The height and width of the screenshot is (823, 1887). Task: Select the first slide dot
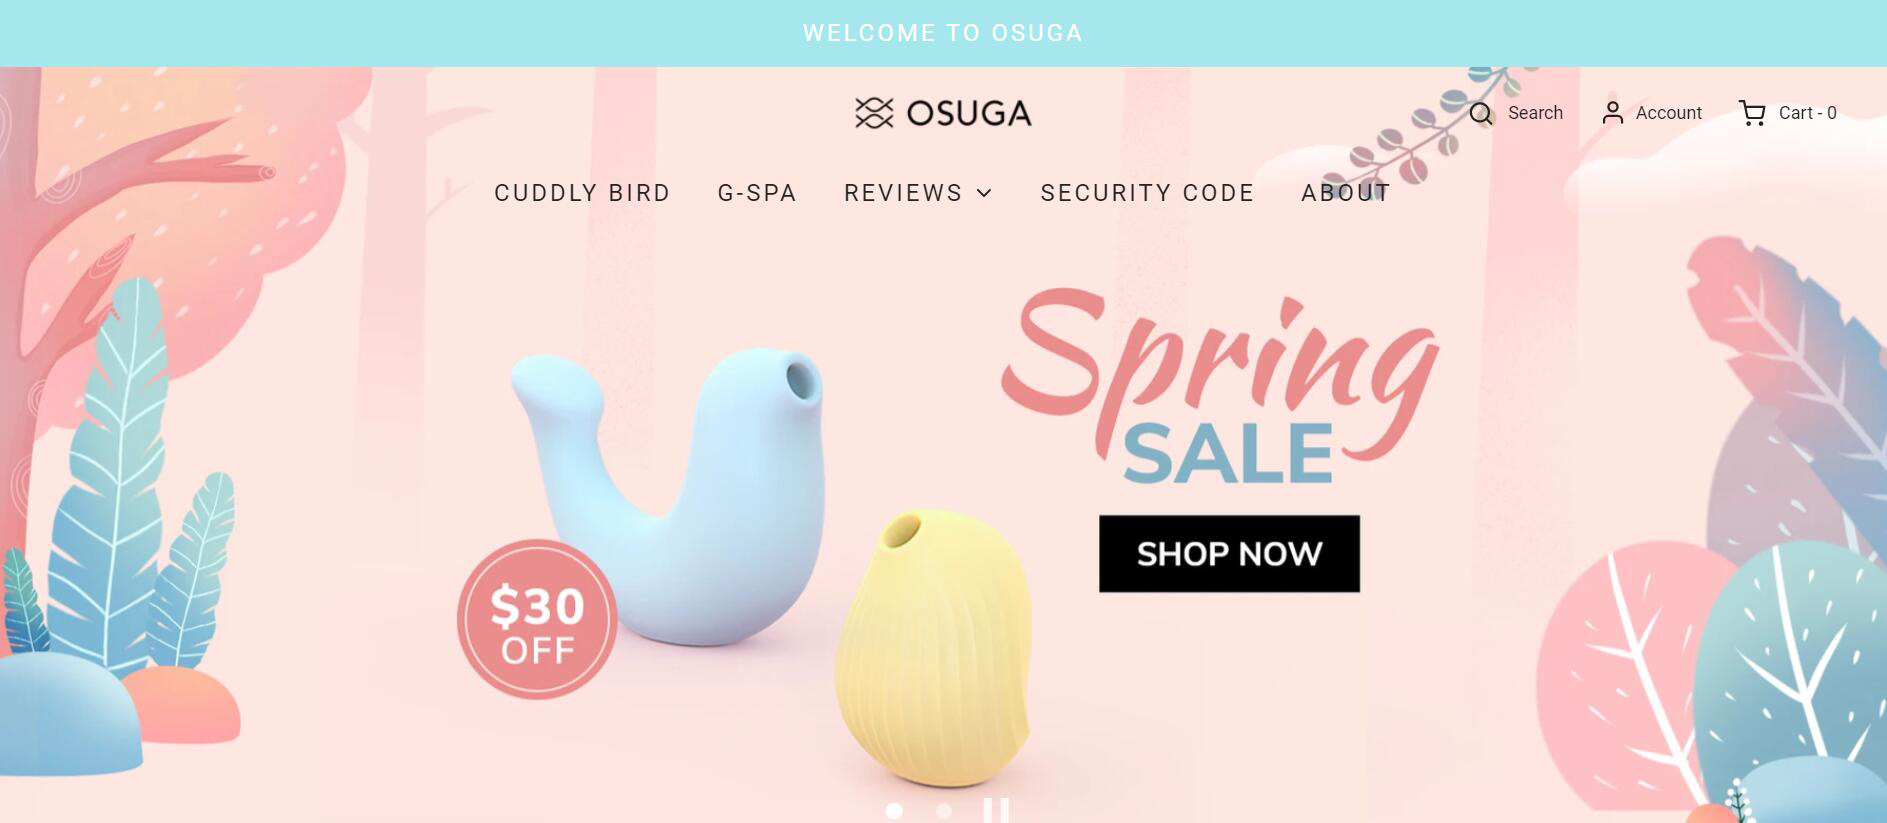click(x=894, y=811)
